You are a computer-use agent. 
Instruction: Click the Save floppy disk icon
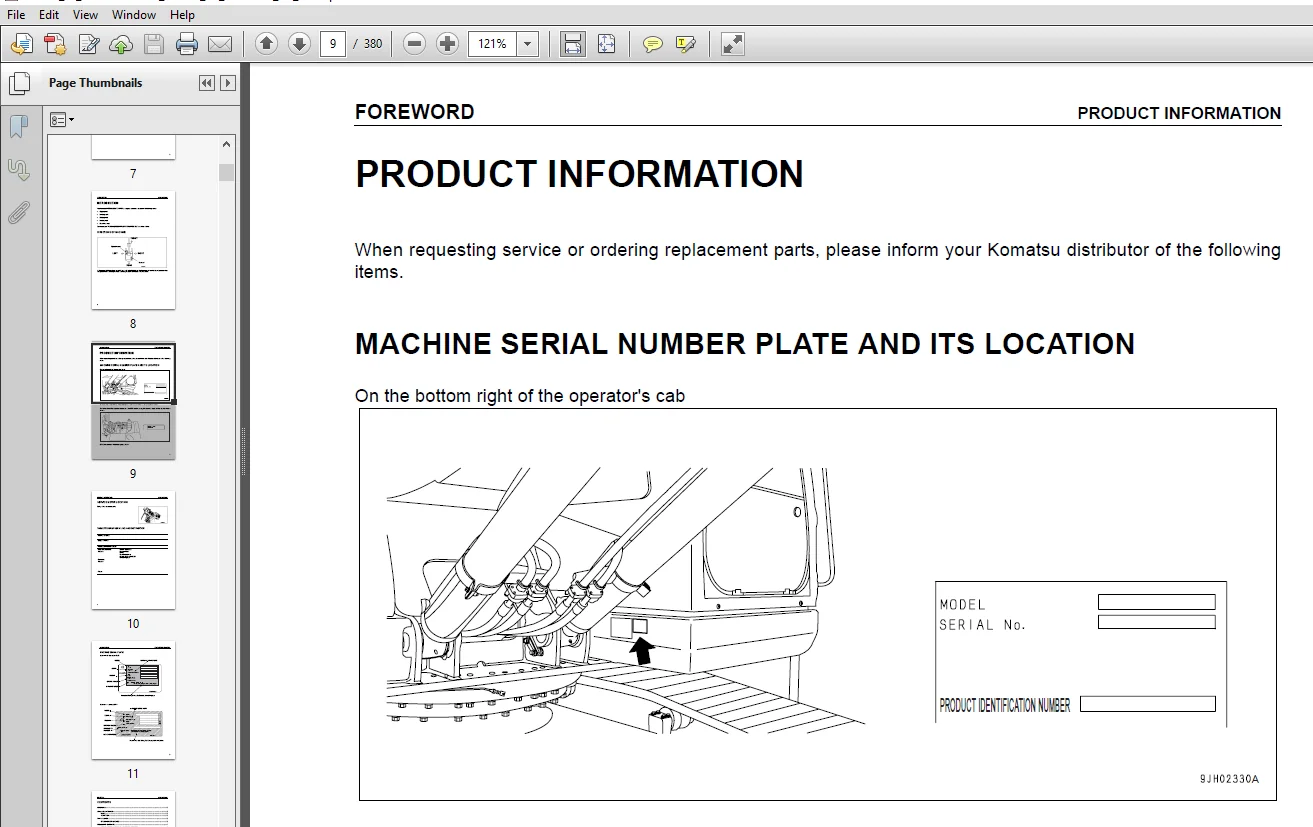(153, 44)
